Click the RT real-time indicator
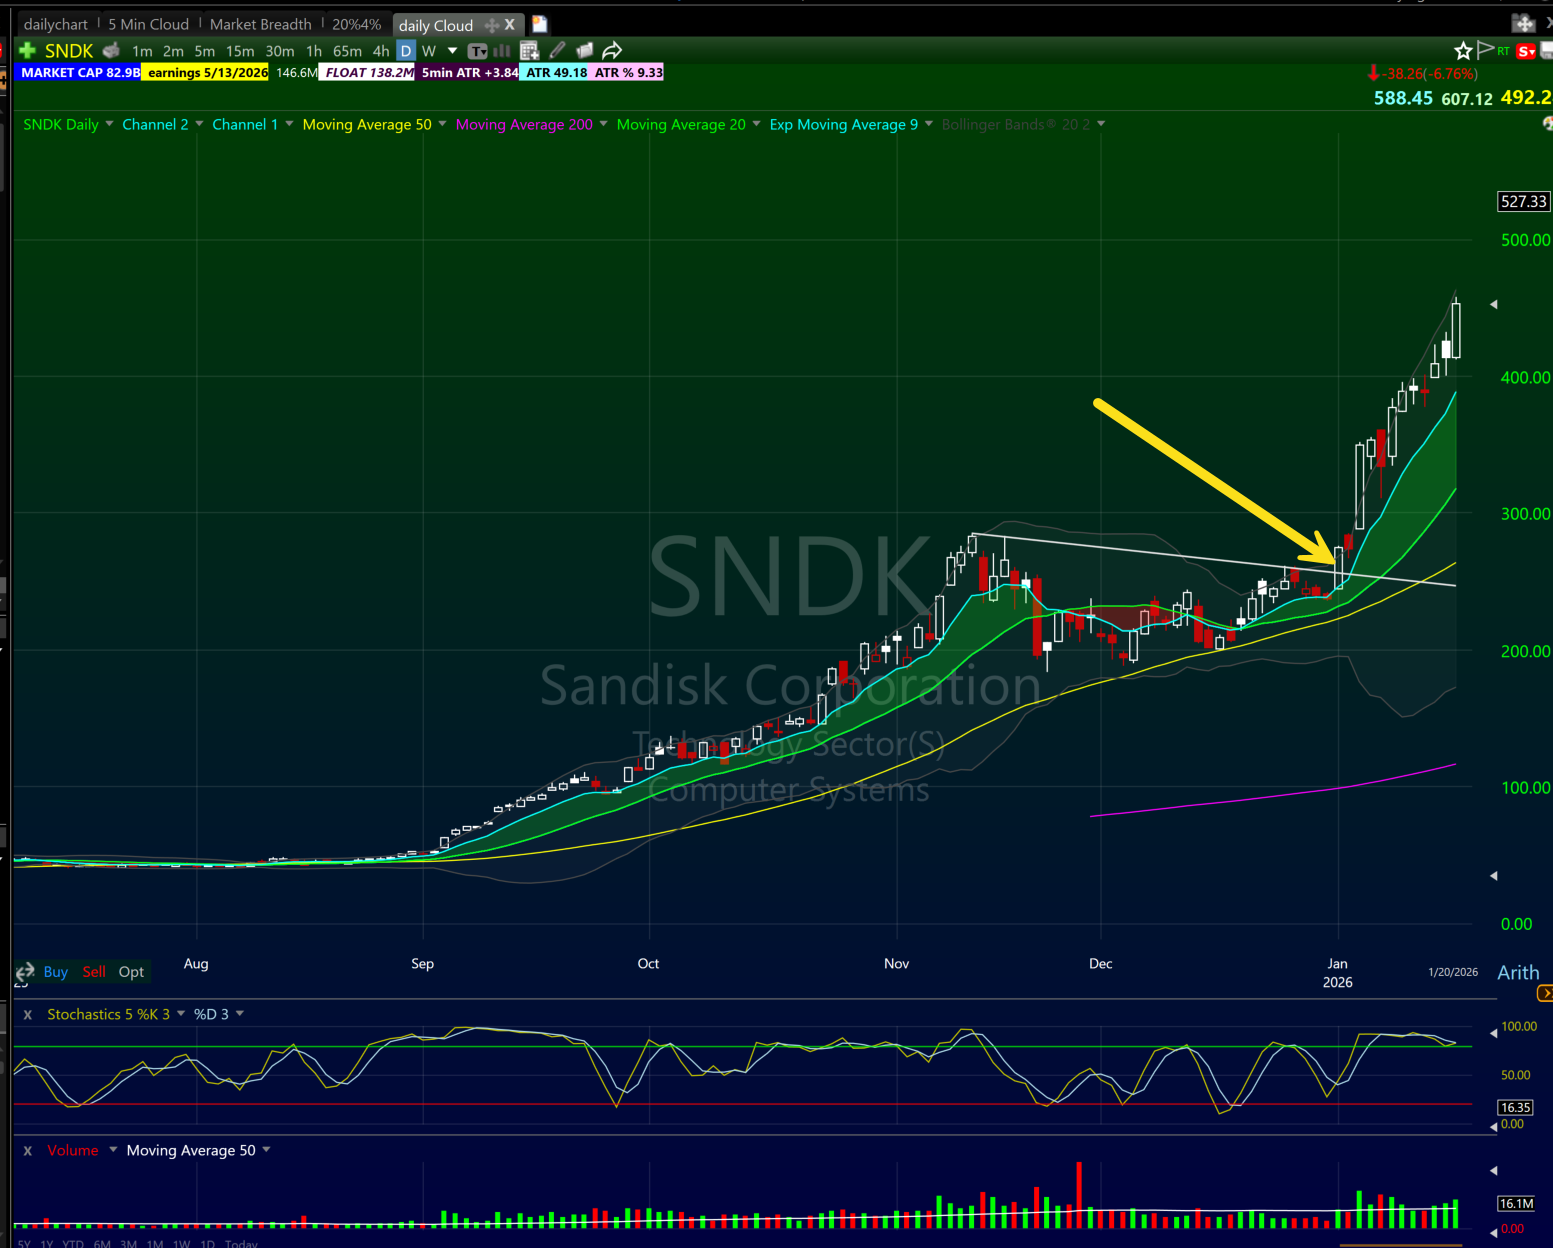This screenshot has width=1553, height=1248. click(1504, 51)
